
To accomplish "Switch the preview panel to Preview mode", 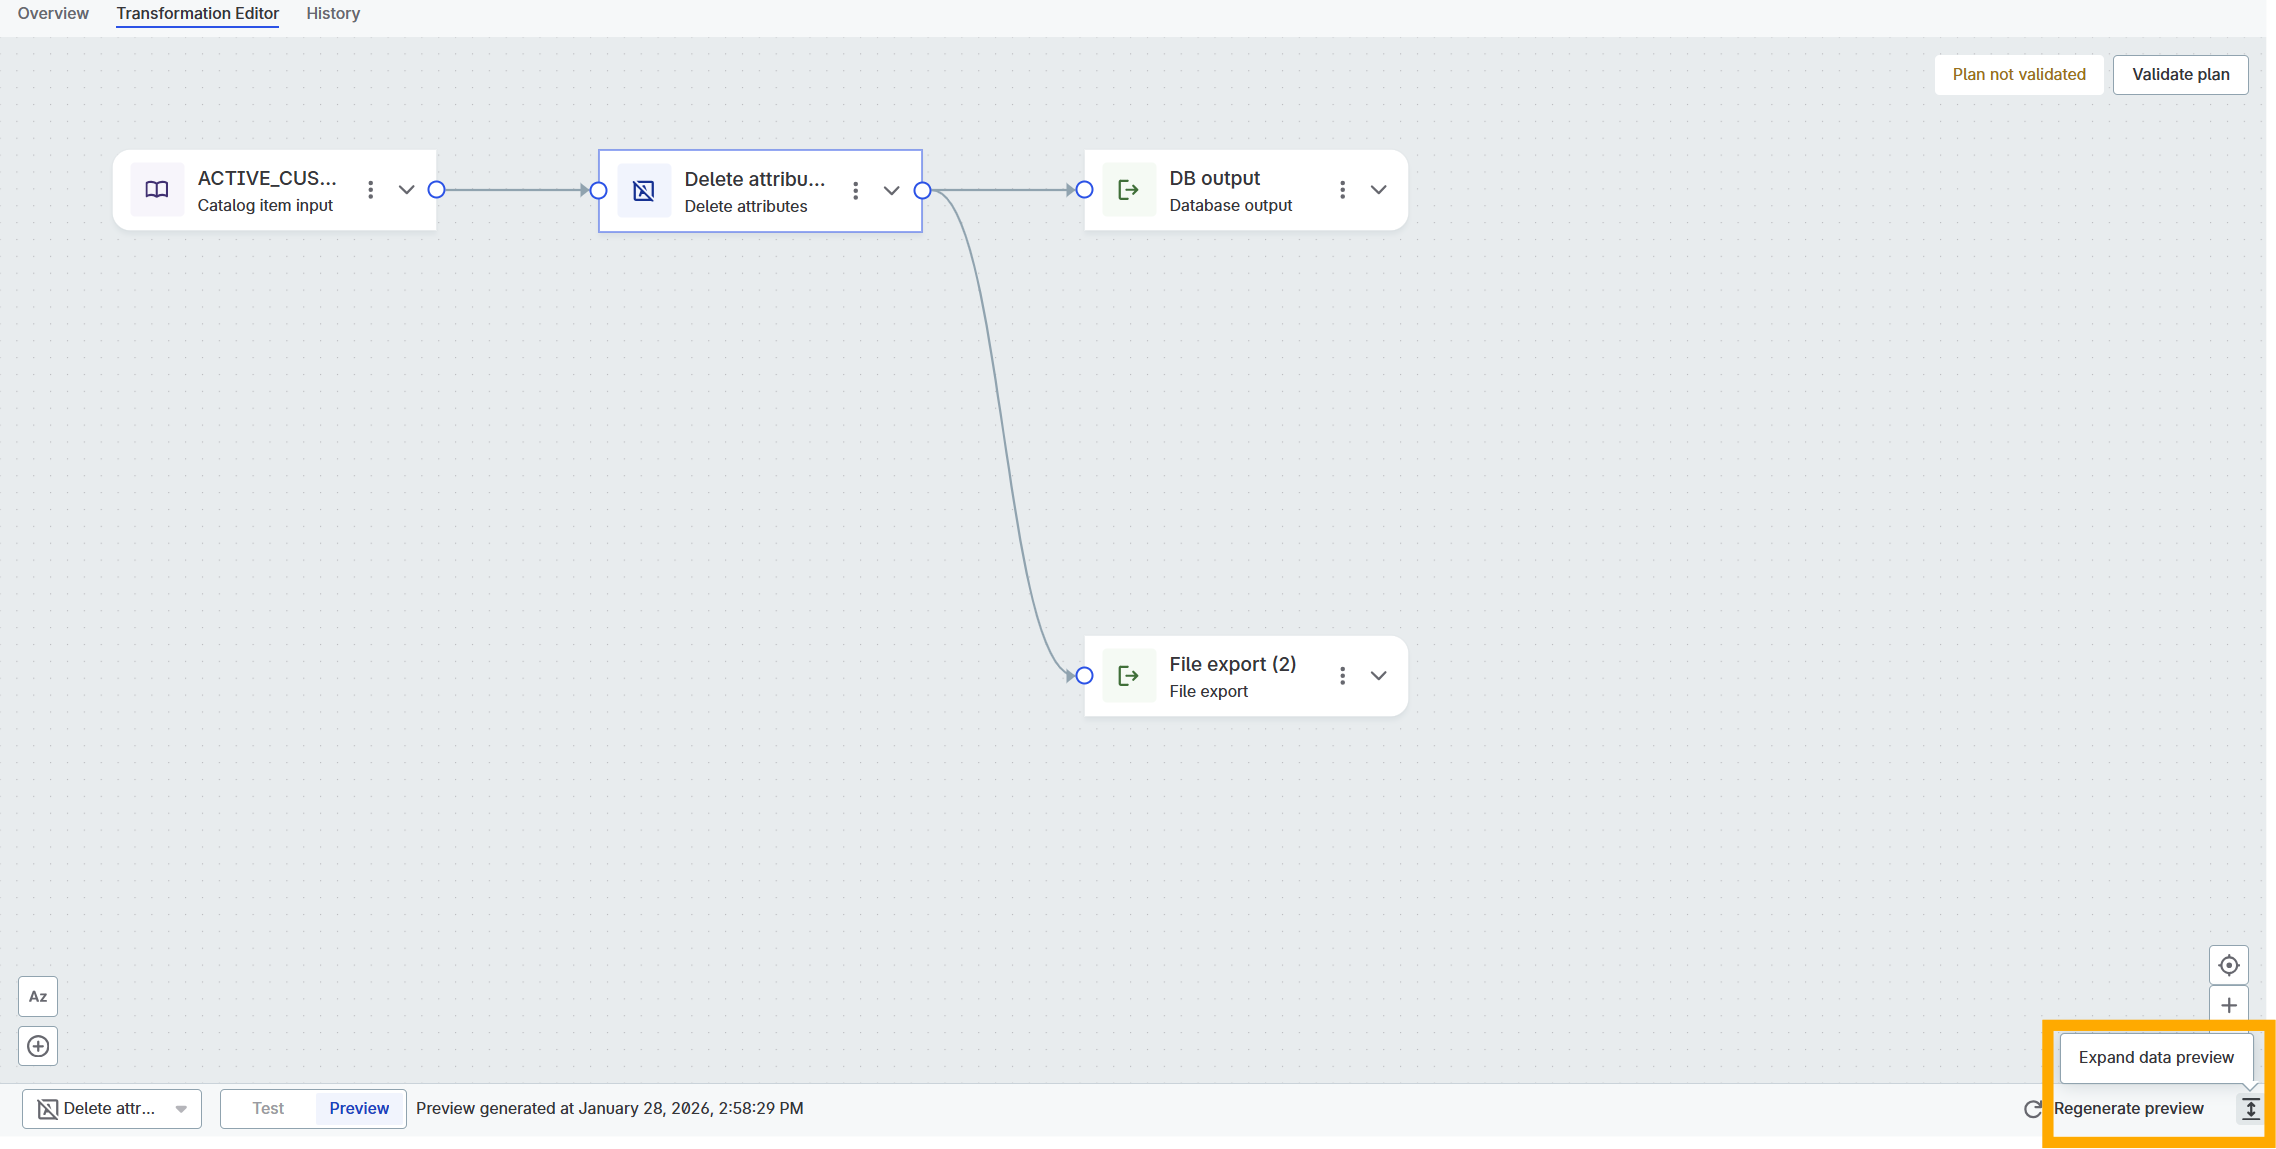I will pyautogui.click(x=359, y=1108).
